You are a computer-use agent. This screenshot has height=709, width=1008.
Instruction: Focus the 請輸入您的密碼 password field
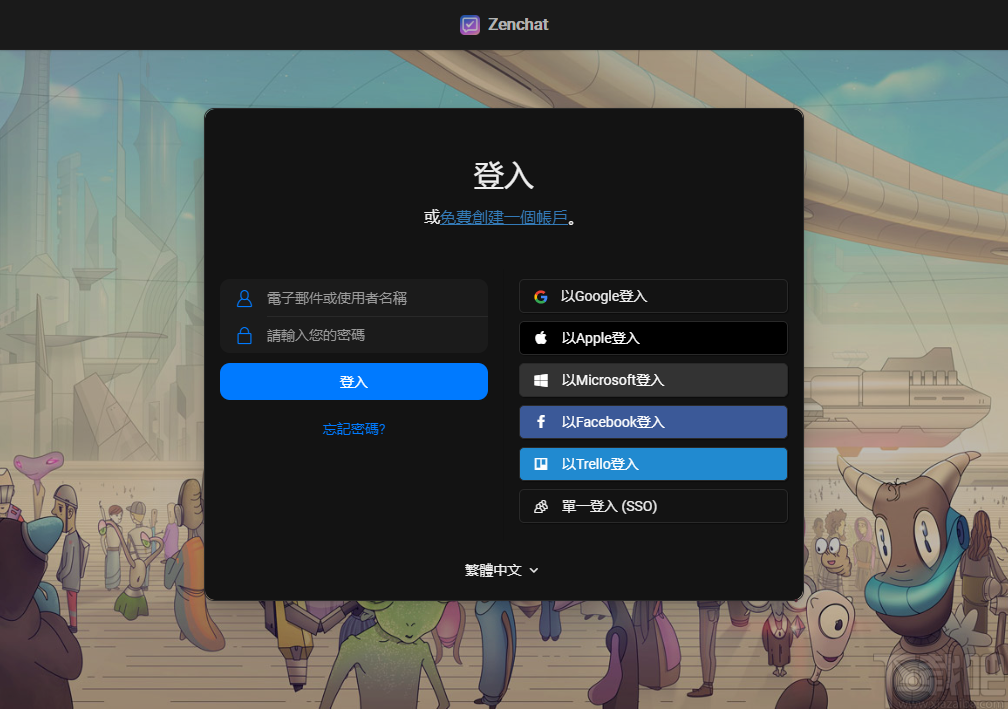click(354, 335)
